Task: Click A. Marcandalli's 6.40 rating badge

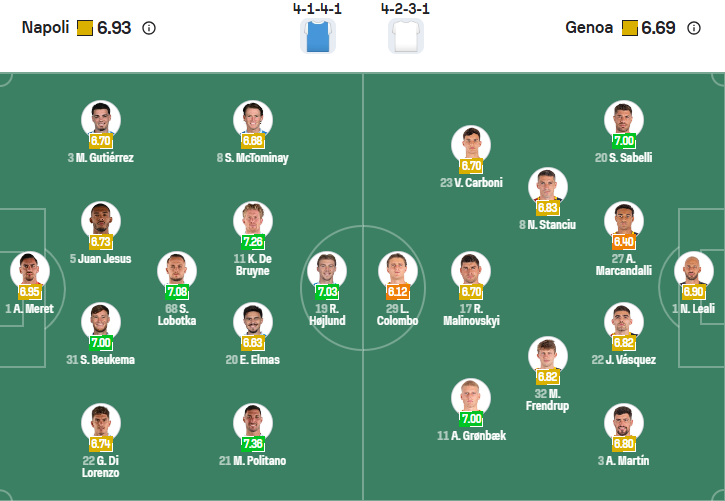Action: coord(623,242)
